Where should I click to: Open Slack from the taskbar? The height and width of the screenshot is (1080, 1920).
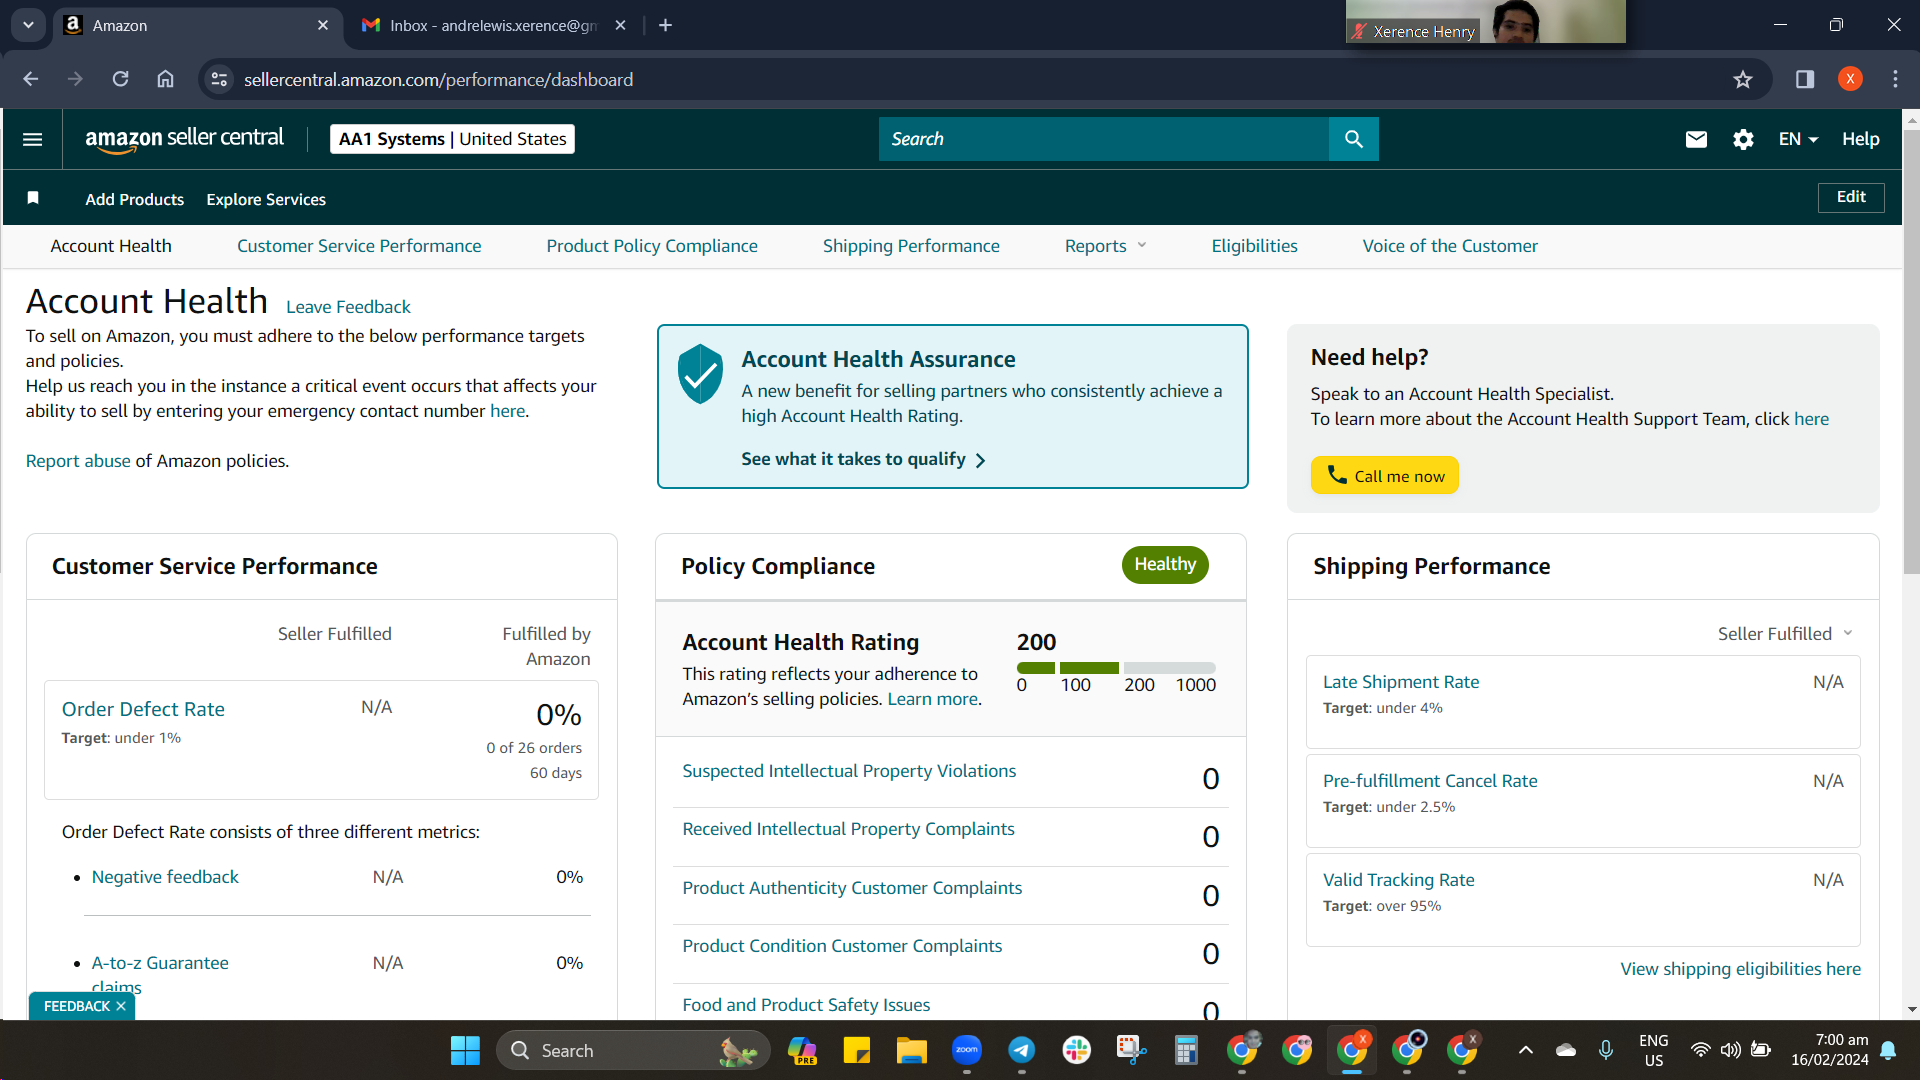[x=1076, y=1050]
